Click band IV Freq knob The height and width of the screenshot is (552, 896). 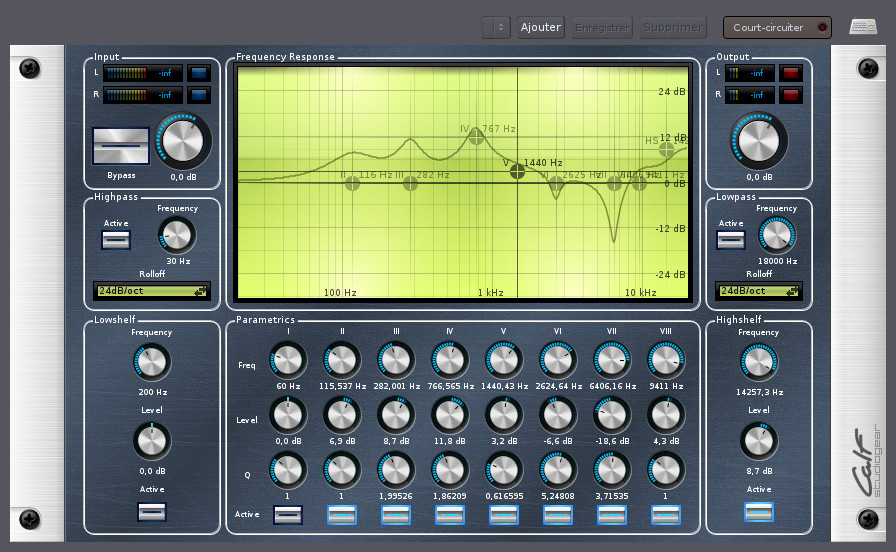(449, 360)
